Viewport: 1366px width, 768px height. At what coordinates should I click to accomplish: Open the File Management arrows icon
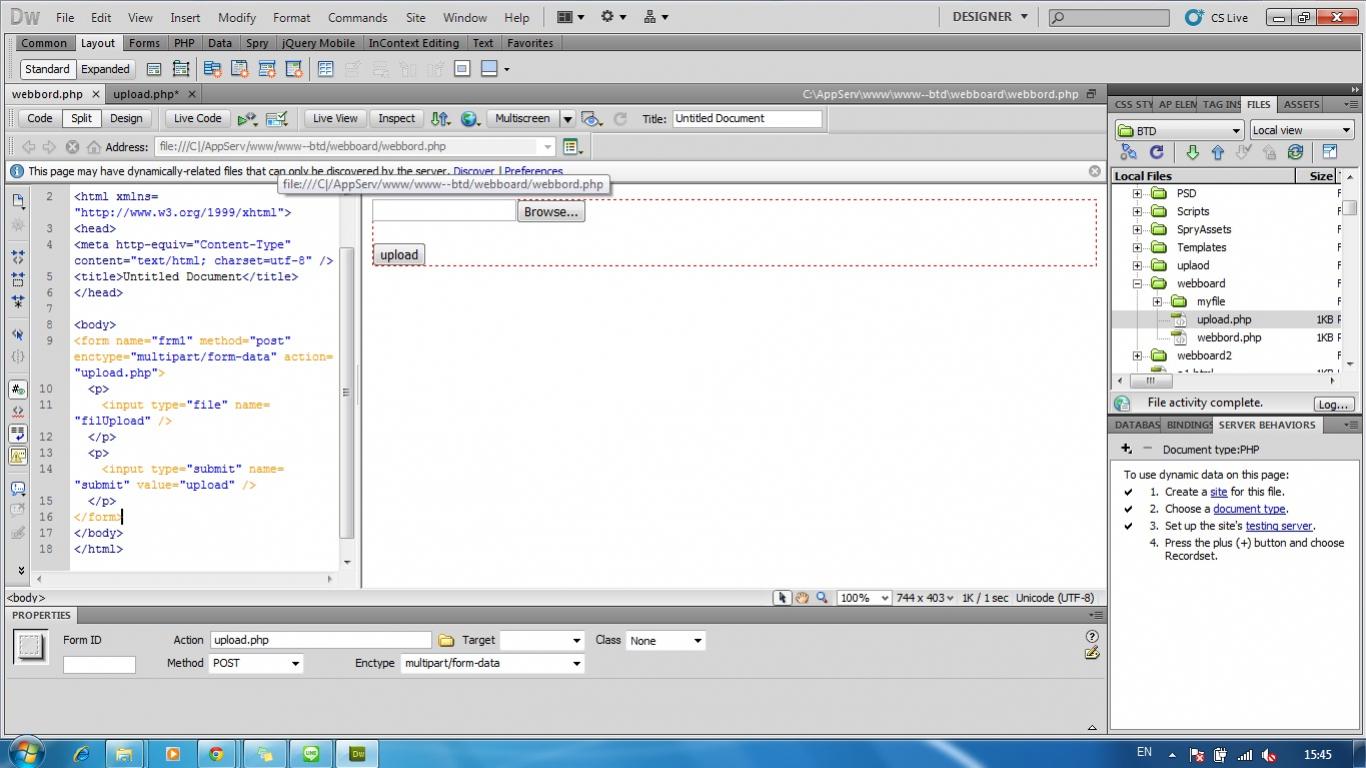(440, 118)
